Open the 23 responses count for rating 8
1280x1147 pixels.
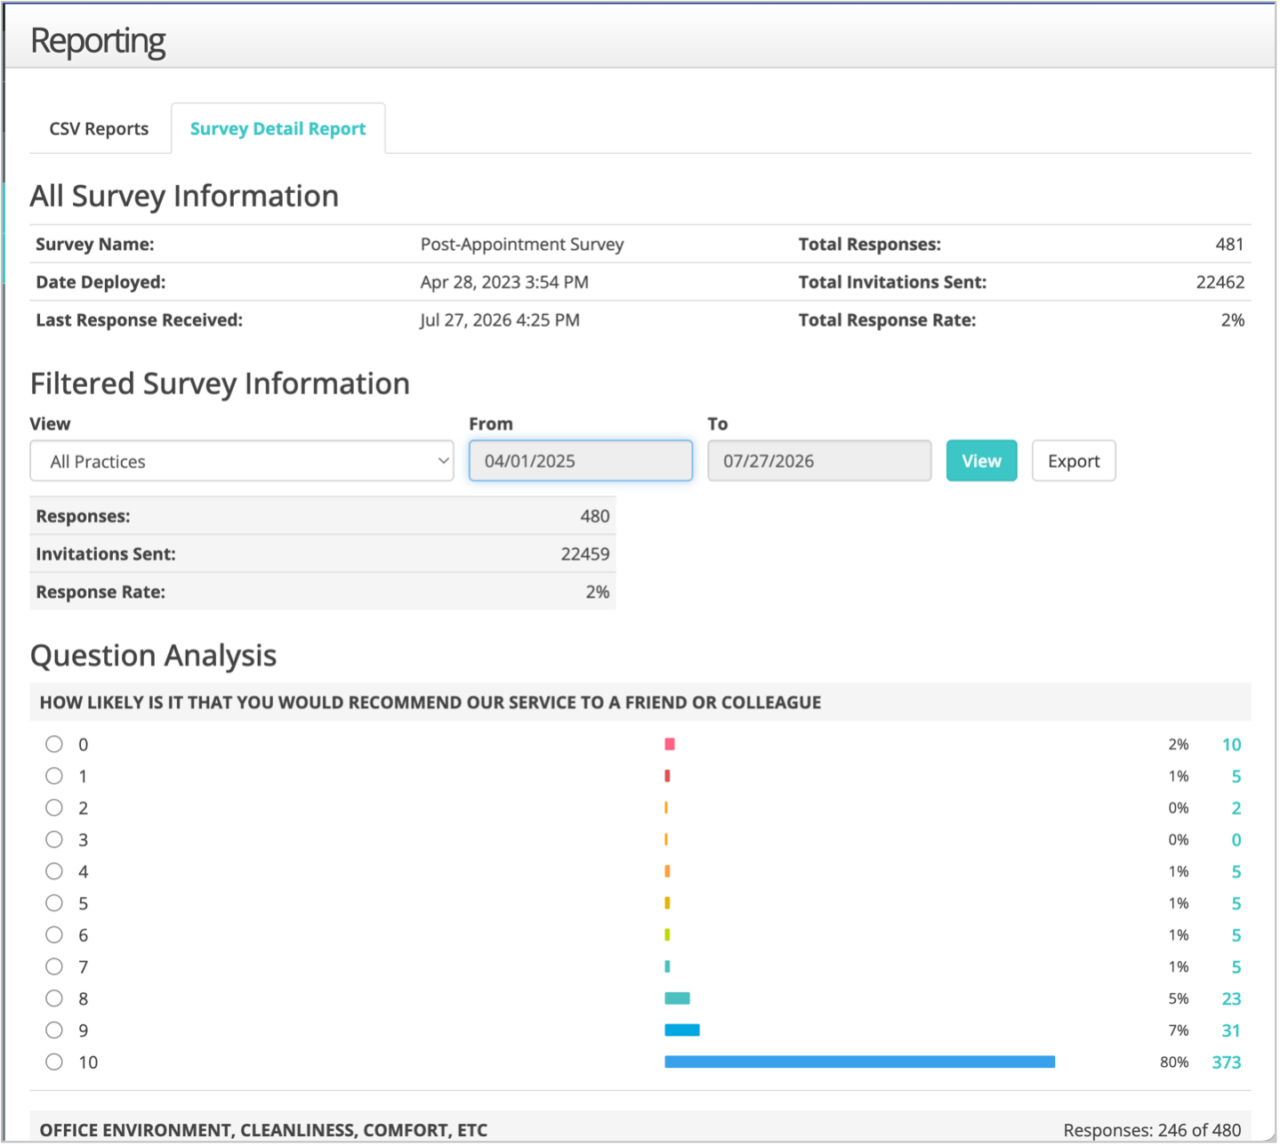pyautogui.click(x=1231, y=998)
